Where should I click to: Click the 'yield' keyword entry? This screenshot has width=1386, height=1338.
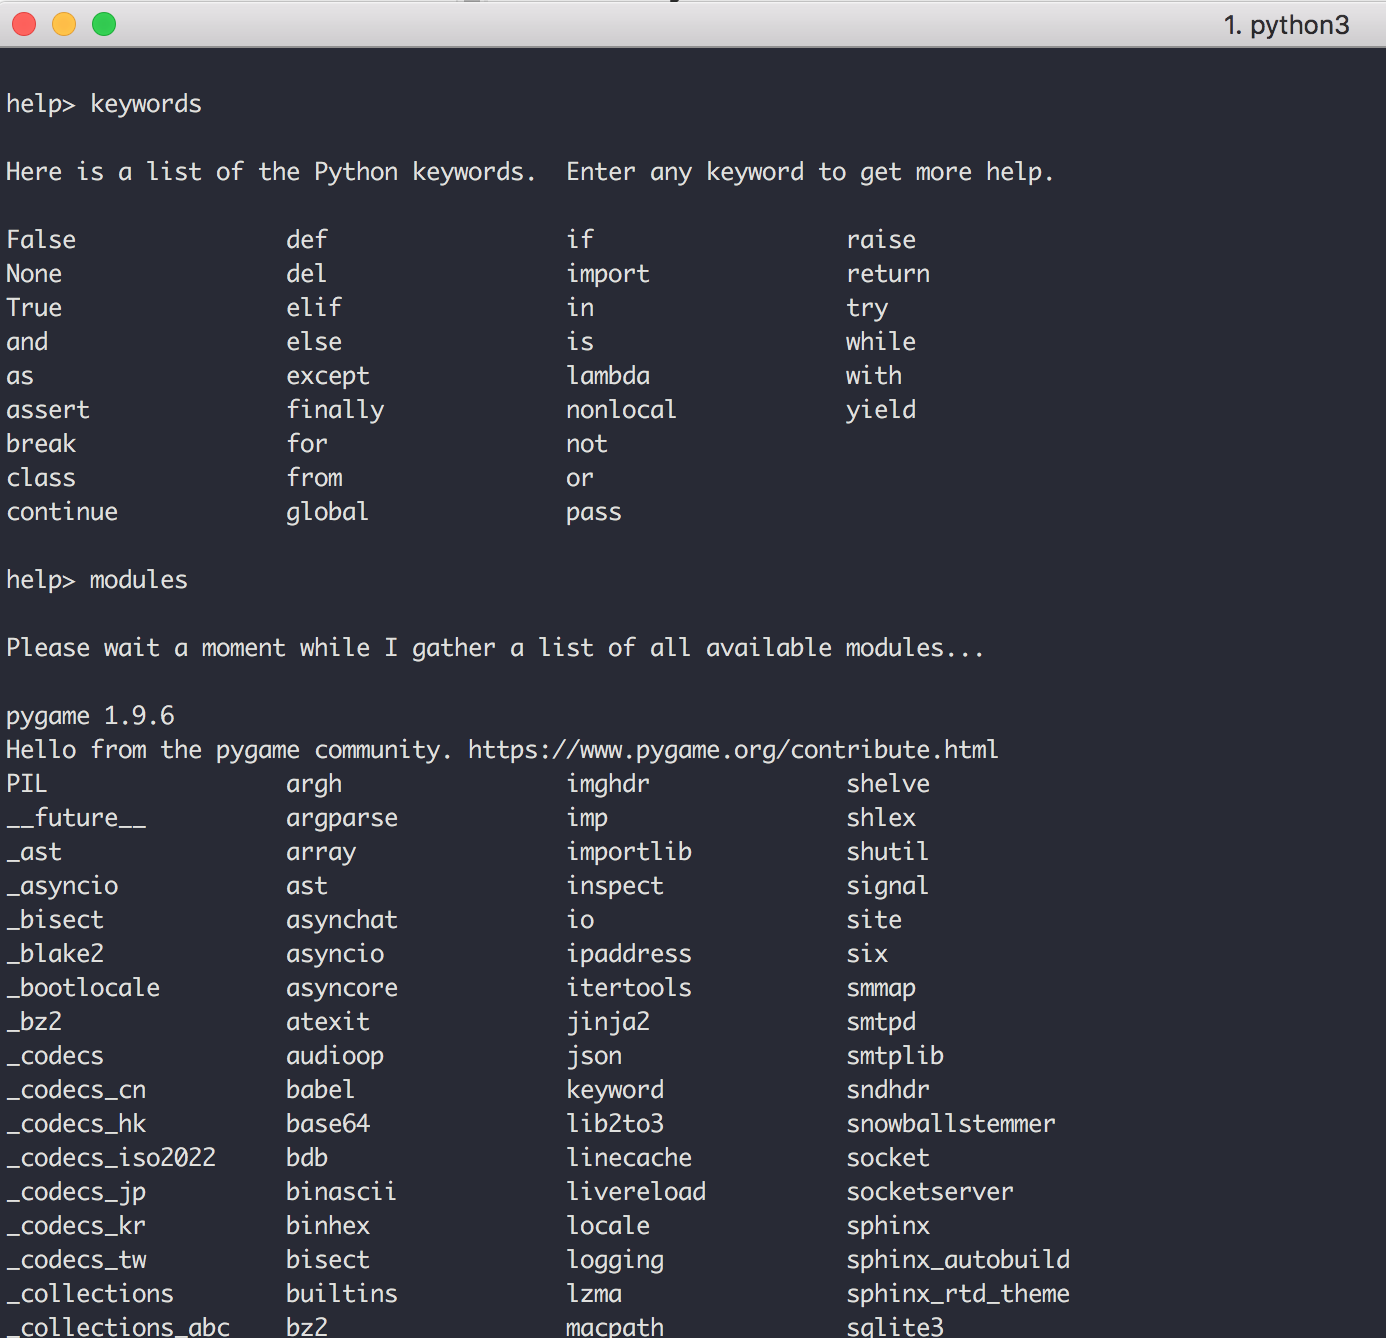click(880, 410)
